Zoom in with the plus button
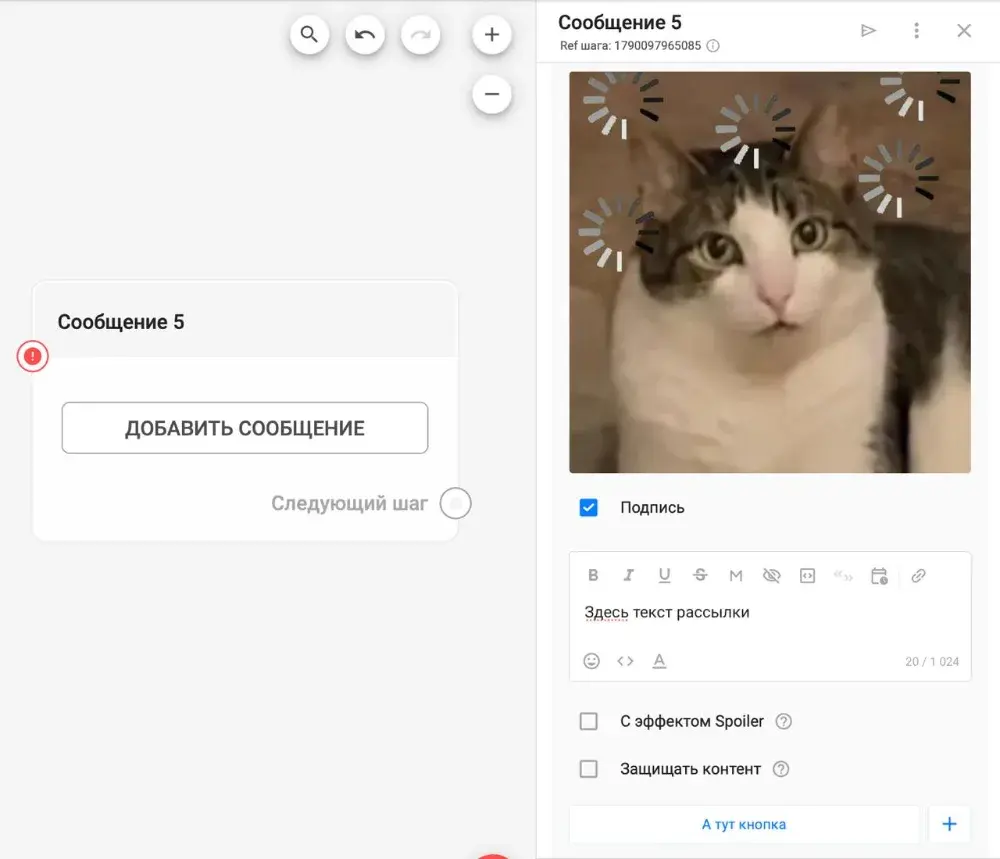Viewport: 1000px width, 859px height. click(x=492, y=34)
